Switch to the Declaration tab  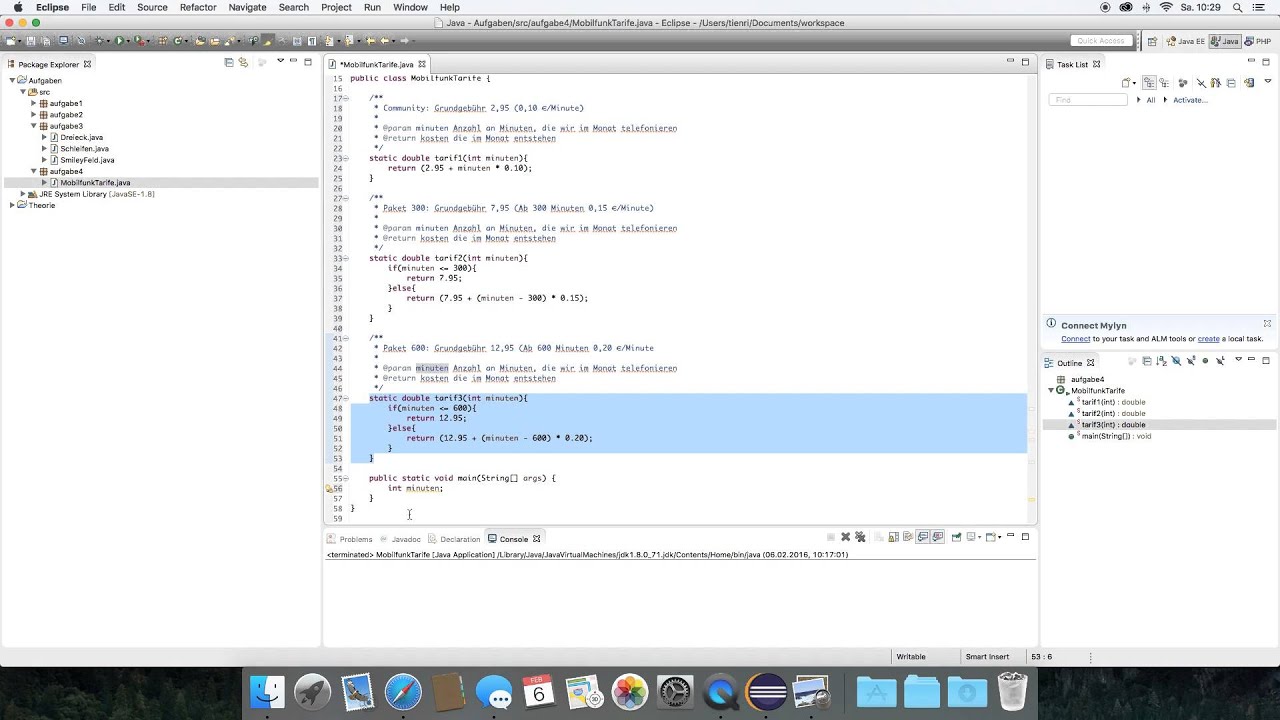[x=455, y=539]
